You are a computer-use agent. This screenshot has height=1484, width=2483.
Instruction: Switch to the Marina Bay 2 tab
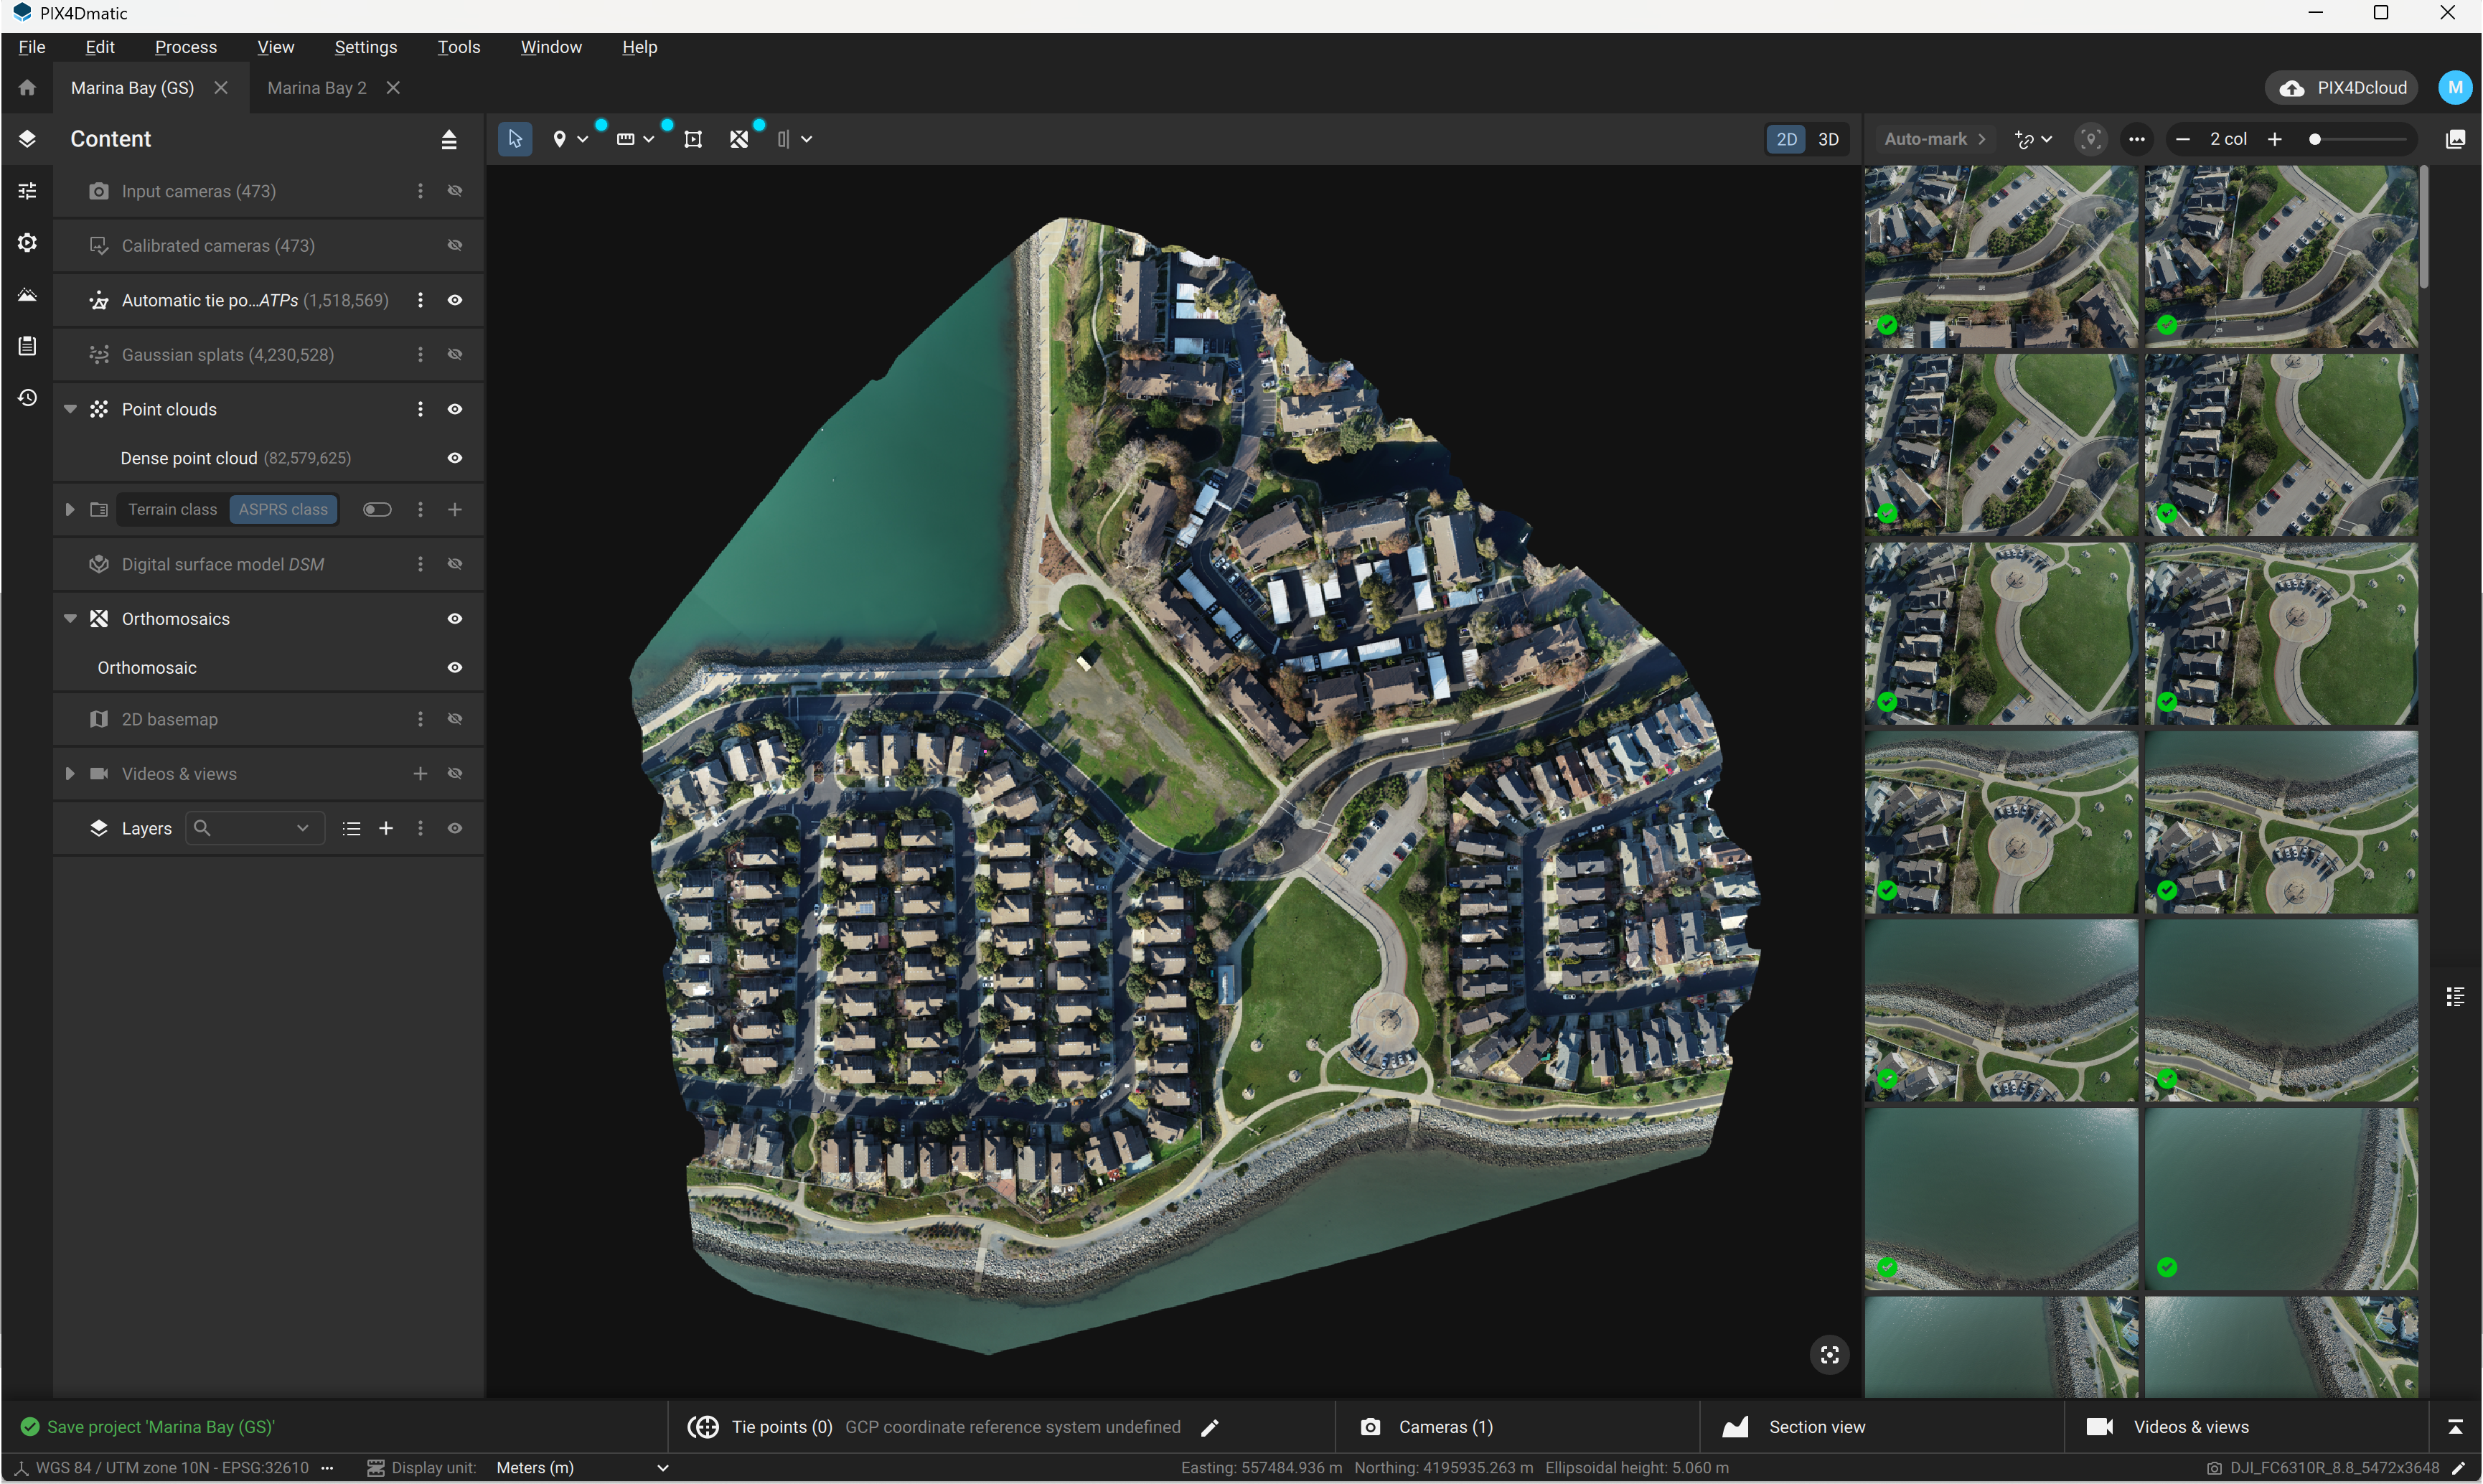(x=317, y=88)
